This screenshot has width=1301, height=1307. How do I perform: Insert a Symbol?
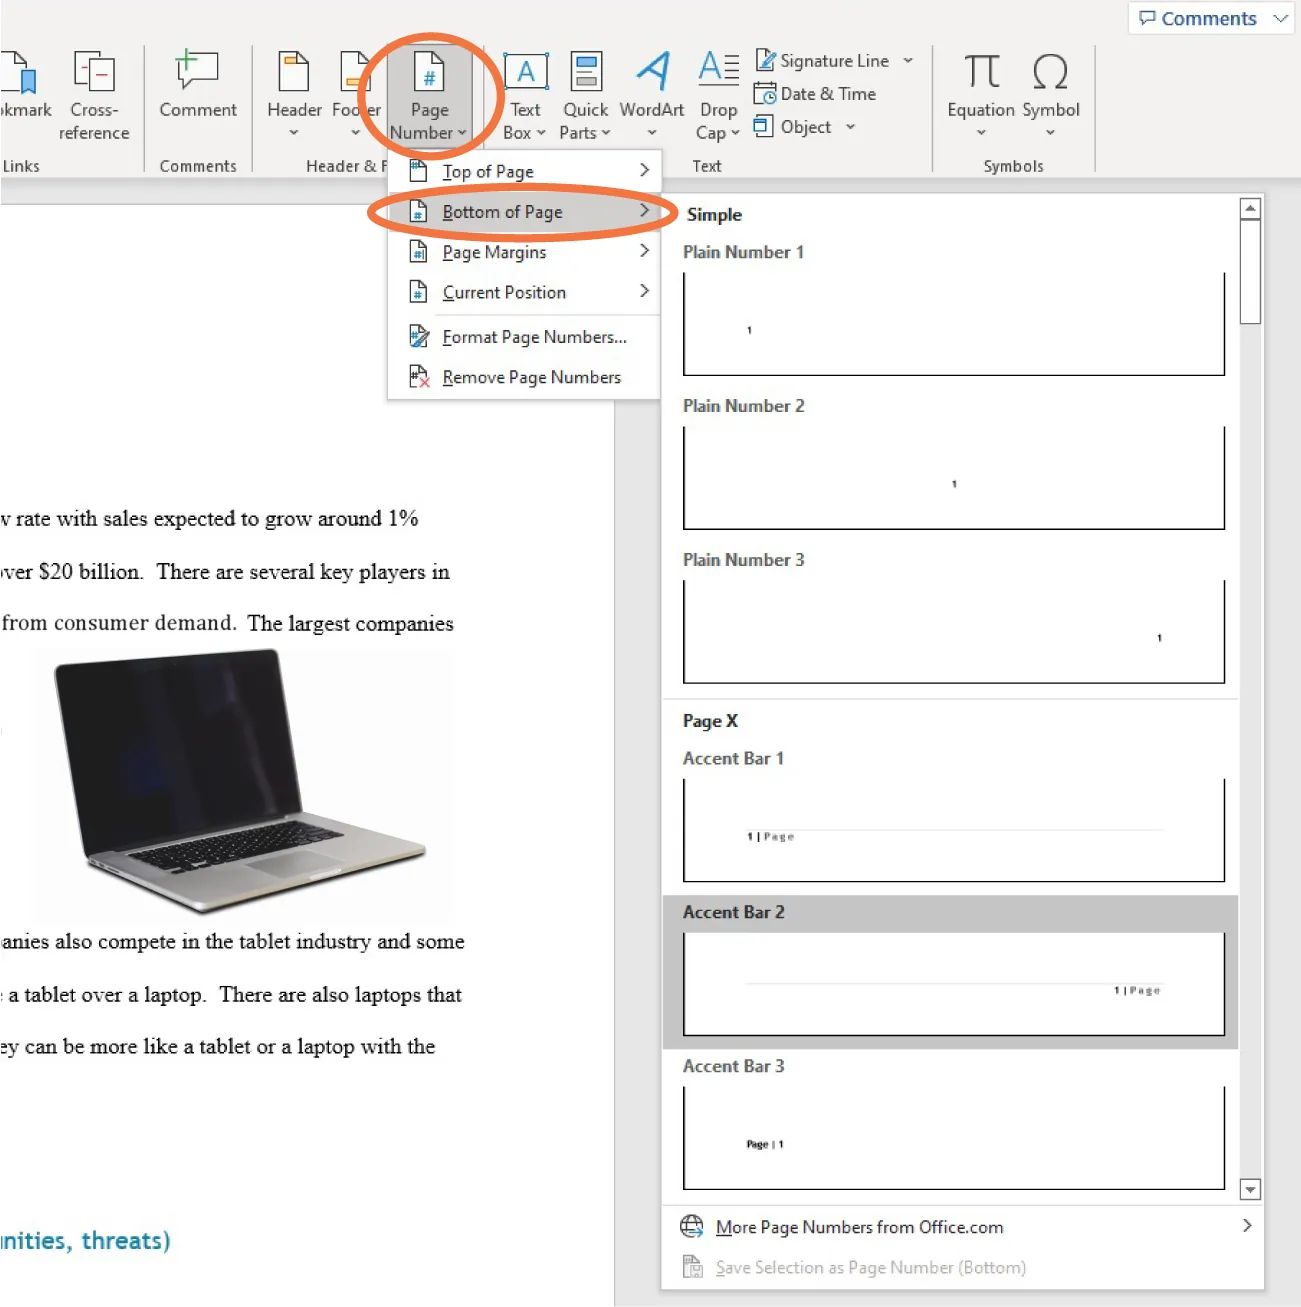[1050, 90]
